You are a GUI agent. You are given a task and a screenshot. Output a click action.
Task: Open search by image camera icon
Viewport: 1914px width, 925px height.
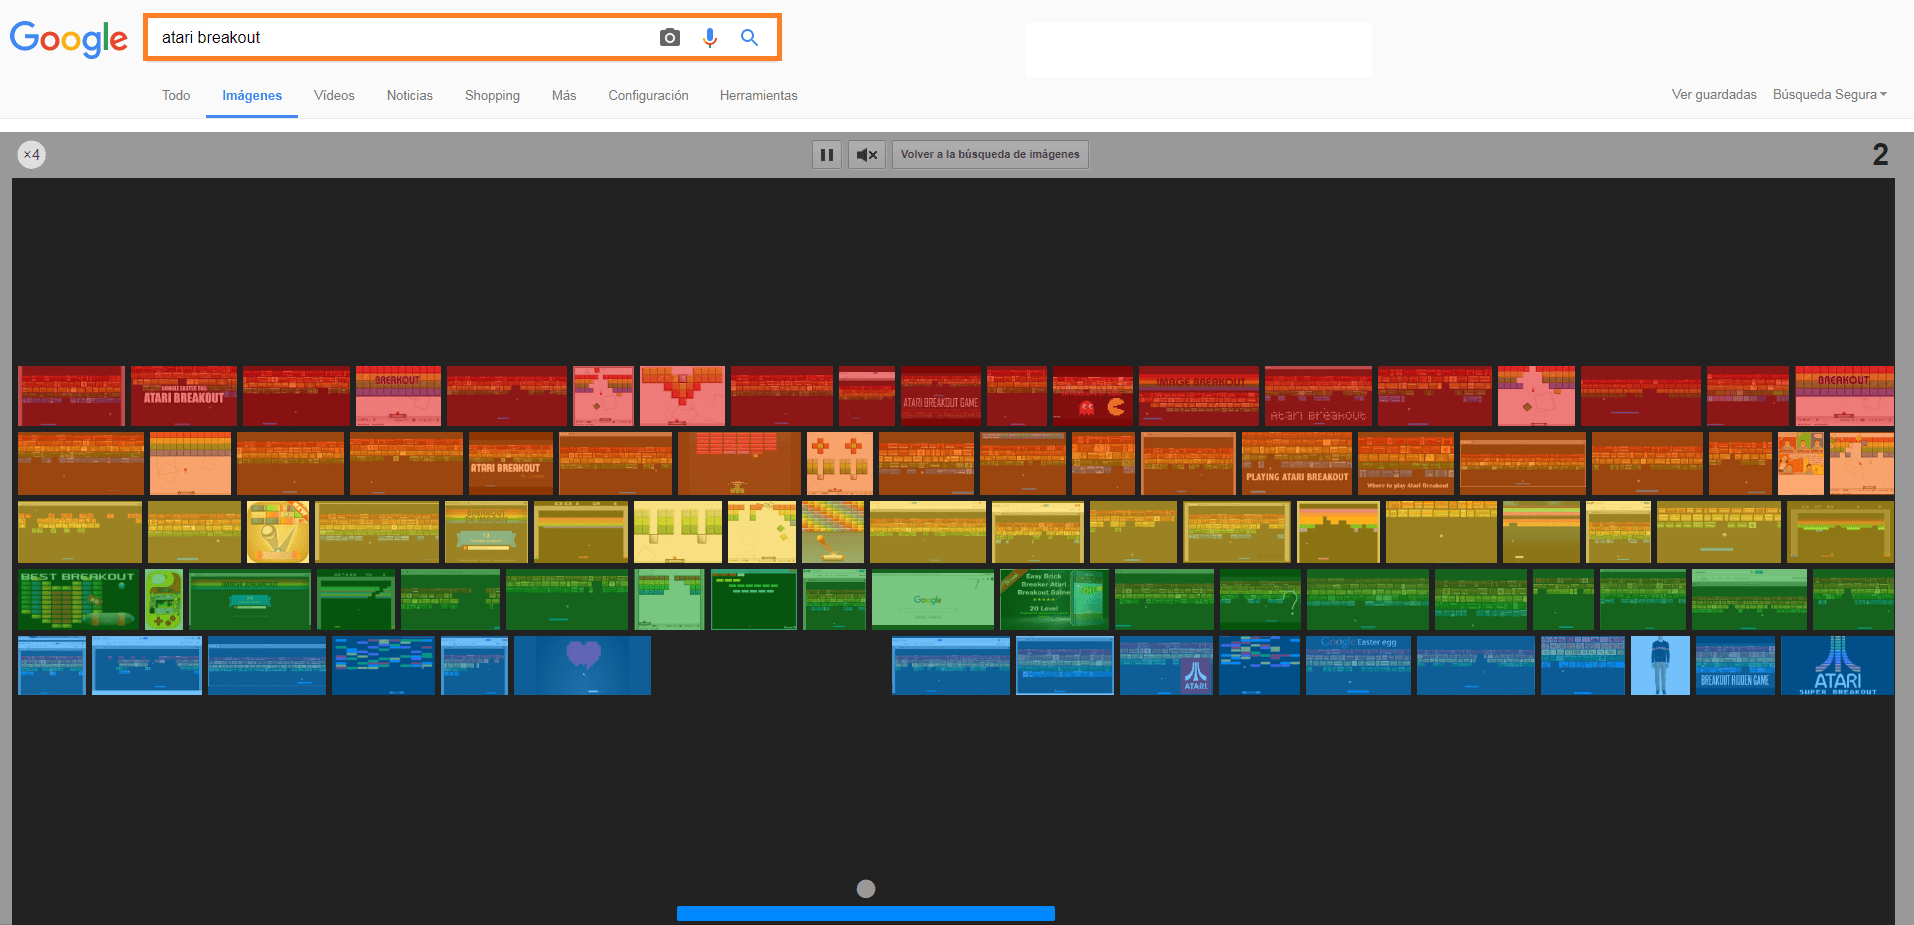(670, 38)
